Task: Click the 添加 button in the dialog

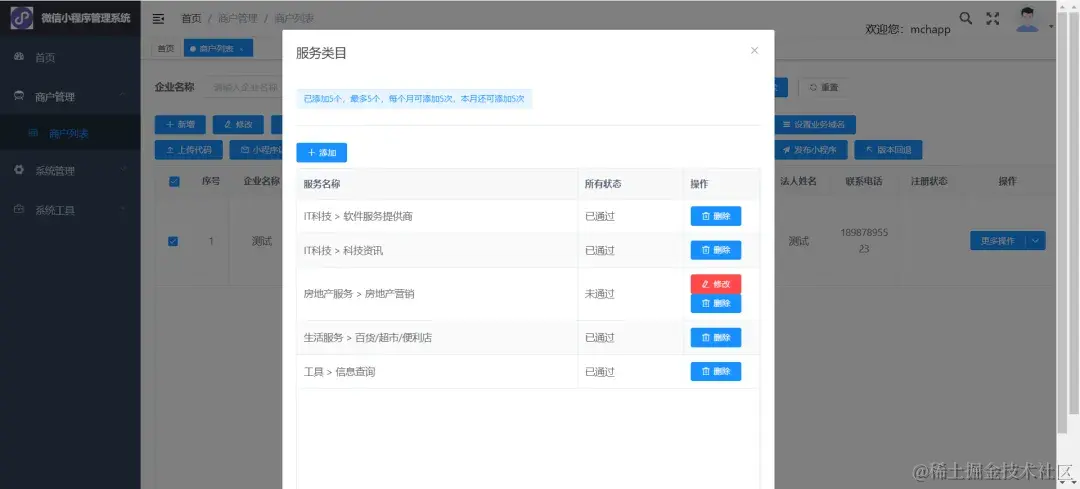Action: (322, 152)
